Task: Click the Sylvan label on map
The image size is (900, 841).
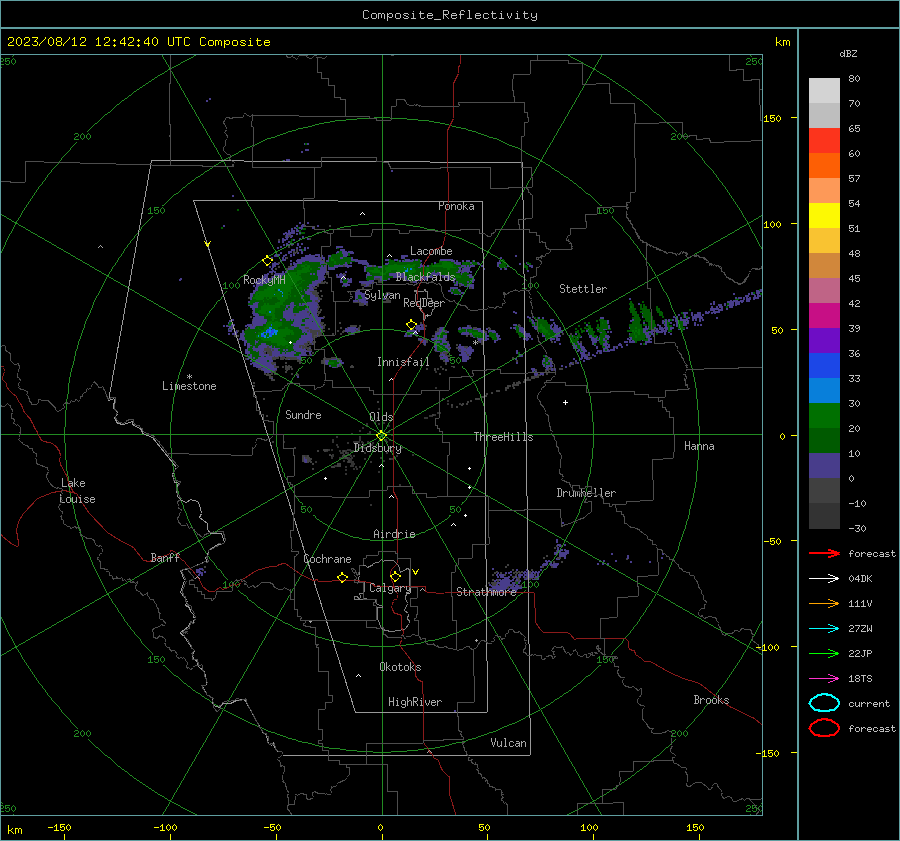Action: point(382,295)
